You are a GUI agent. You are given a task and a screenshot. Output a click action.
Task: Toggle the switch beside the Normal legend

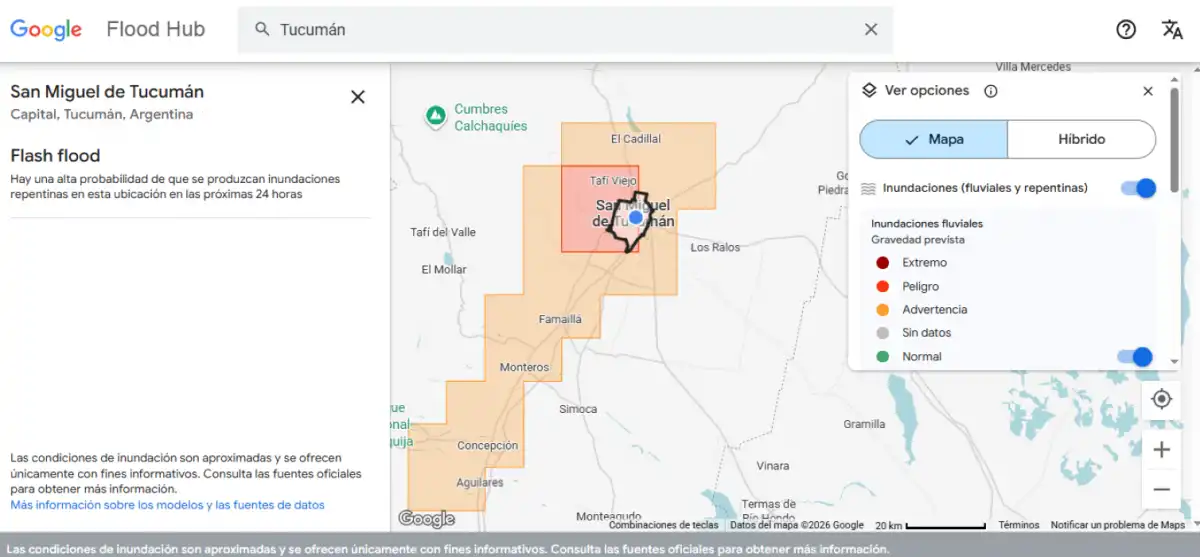click(1135, 357)
